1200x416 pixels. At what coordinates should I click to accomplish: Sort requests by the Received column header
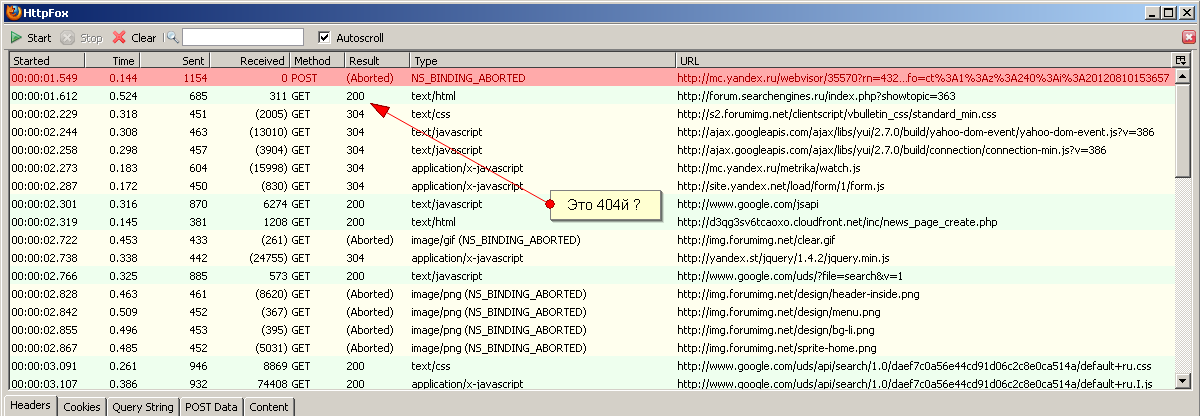click(x=250, y=61)
